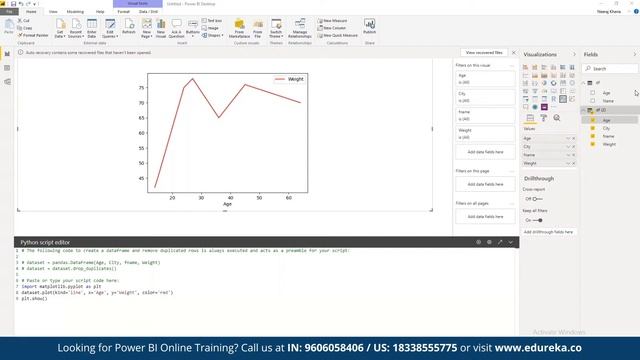Switch to the View tab
This screenshot has height=360, width=640.
(x=53, y=11)
